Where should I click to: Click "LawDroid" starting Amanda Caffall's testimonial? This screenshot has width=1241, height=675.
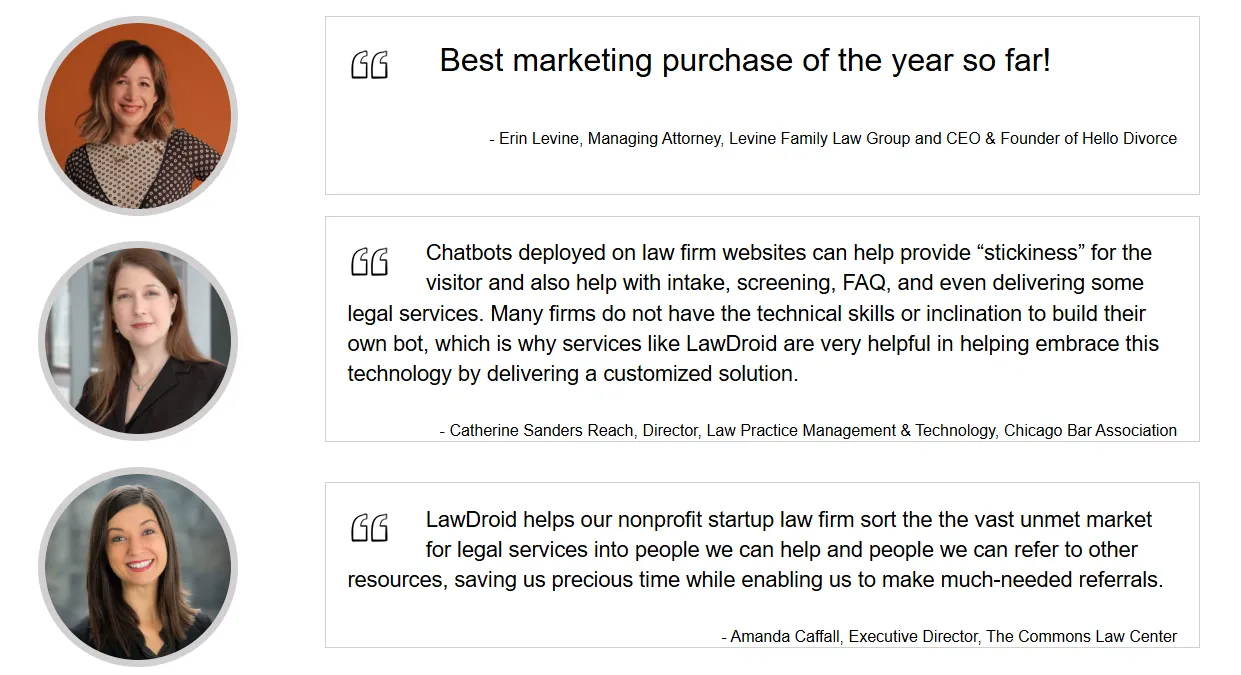[x=471, y=520]
